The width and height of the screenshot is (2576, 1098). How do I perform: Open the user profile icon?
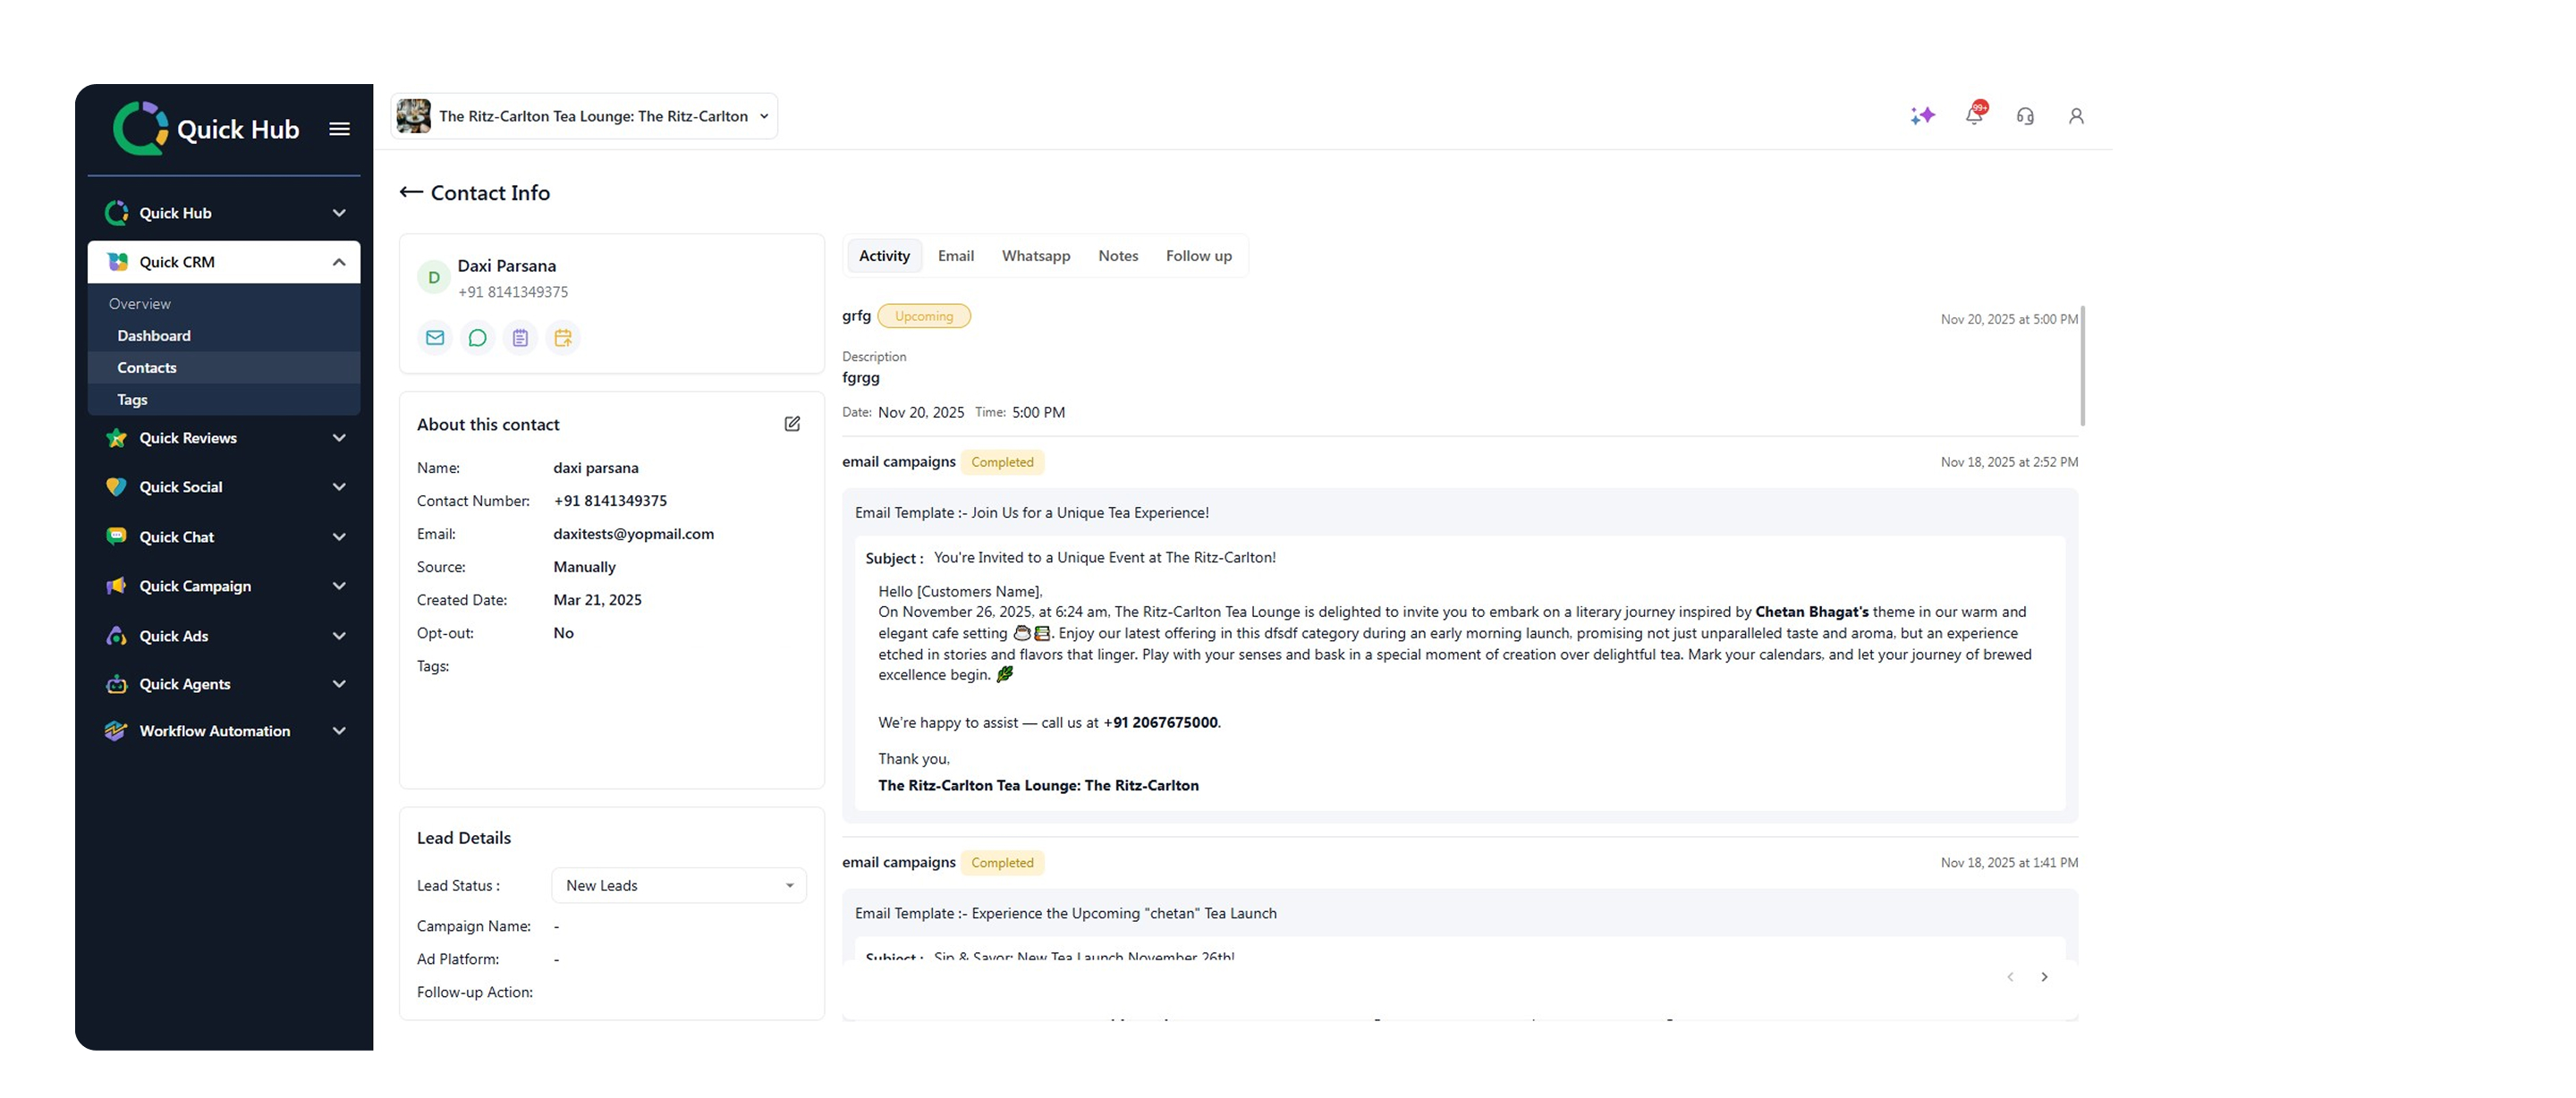2076,116
